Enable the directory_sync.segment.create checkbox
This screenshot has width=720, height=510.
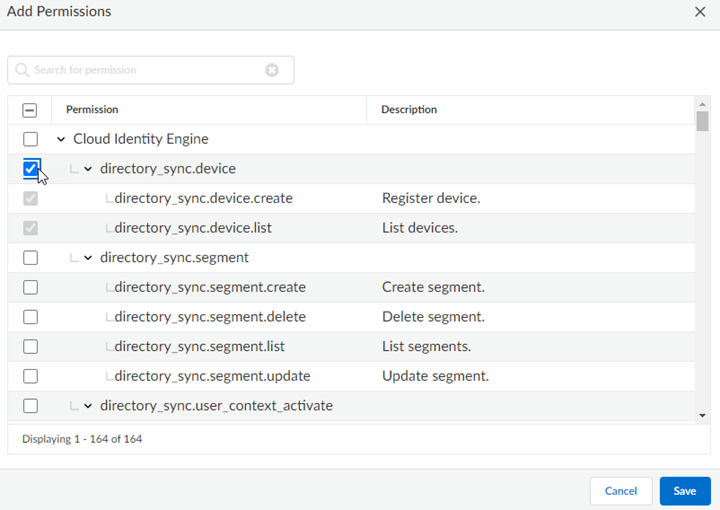pos(30,287)
